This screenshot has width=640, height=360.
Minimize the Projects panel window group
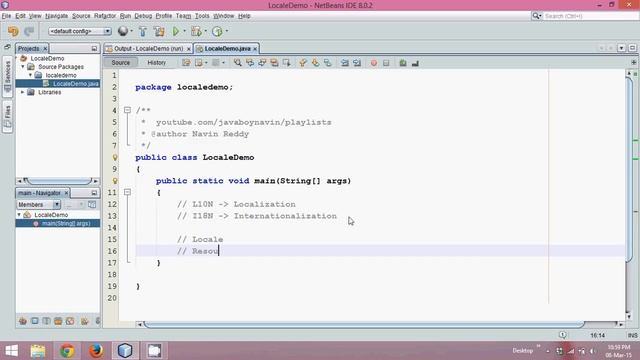(94, 48)
